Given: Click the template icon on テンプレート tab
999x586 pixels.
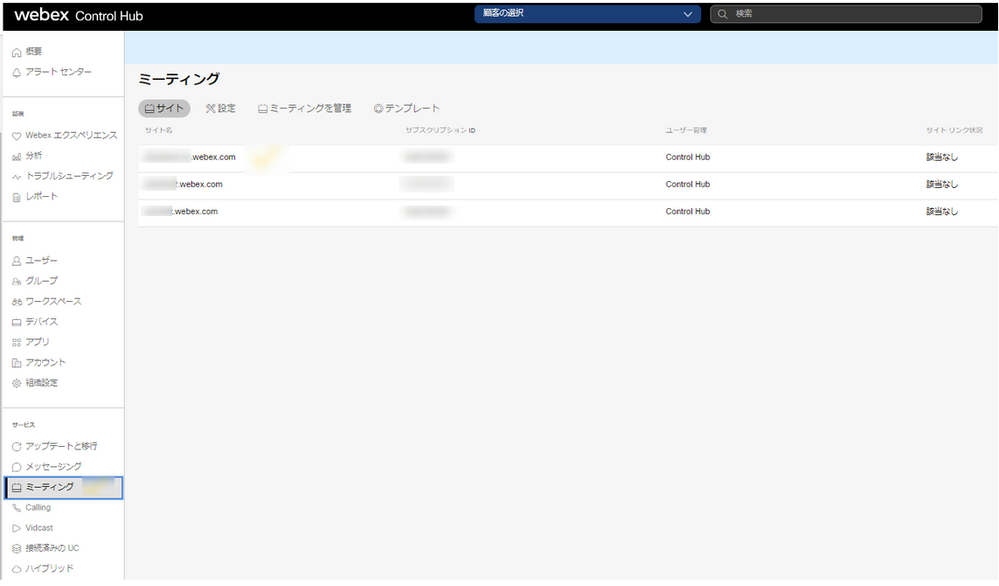Looking at the screenshot, I should pos(378,109).
